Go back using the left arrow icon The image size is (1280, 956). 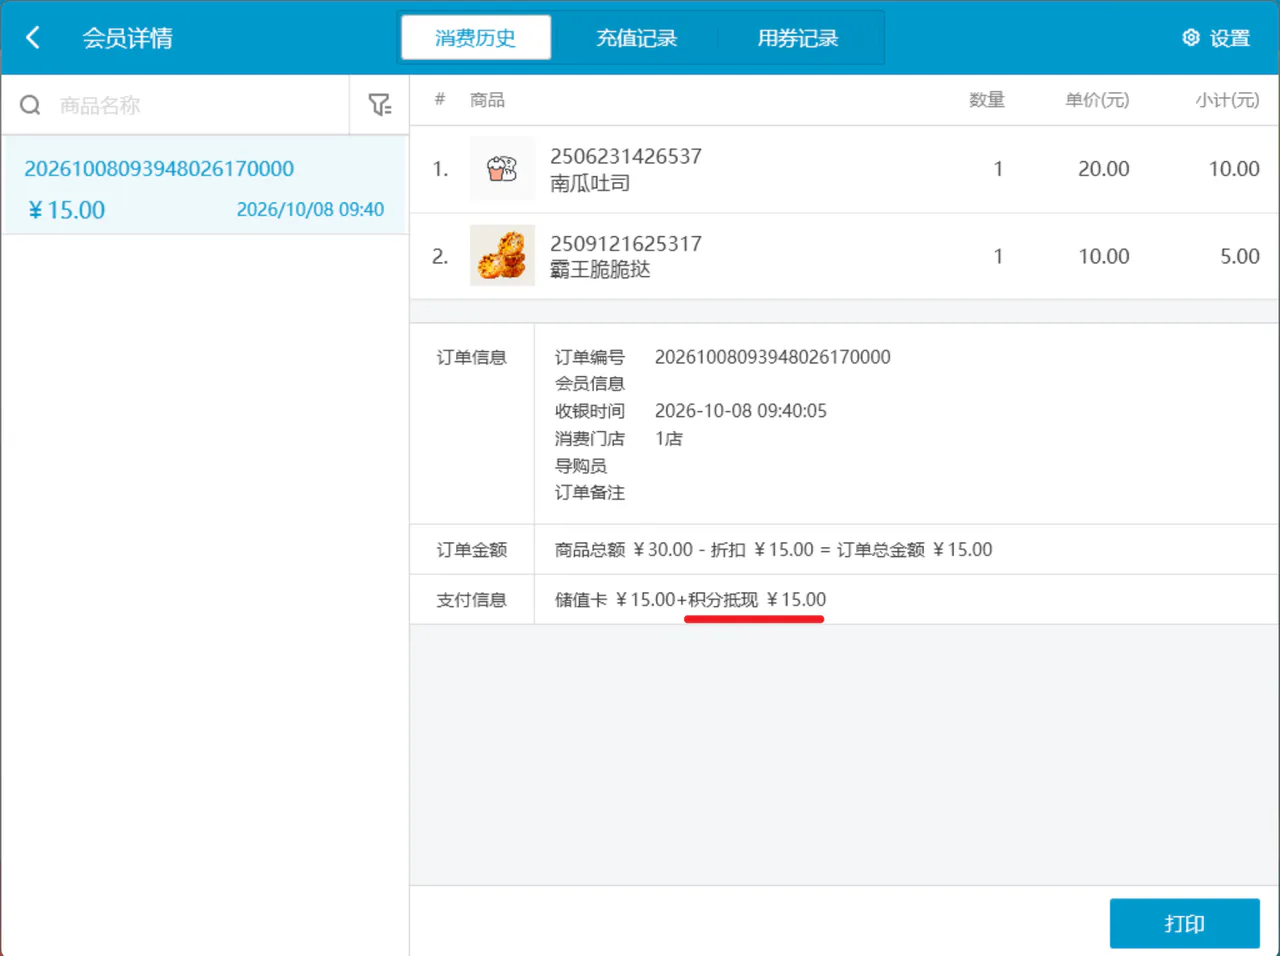[x=33, y=38]
